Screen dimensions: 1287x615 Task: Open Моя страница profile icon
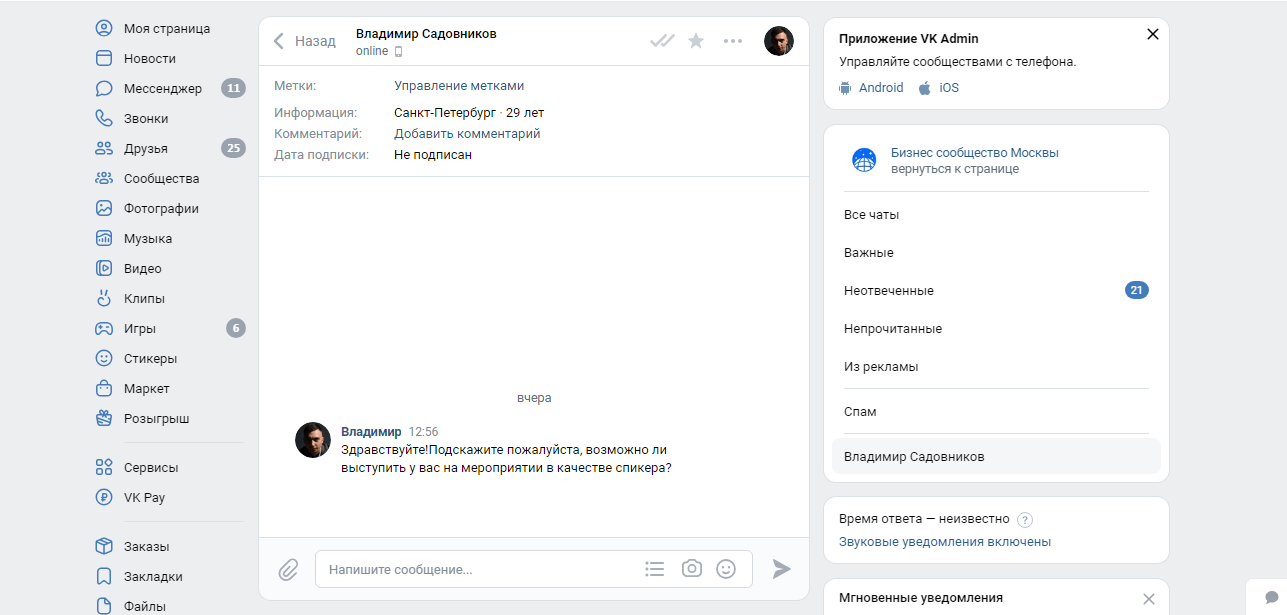[104, 28]
